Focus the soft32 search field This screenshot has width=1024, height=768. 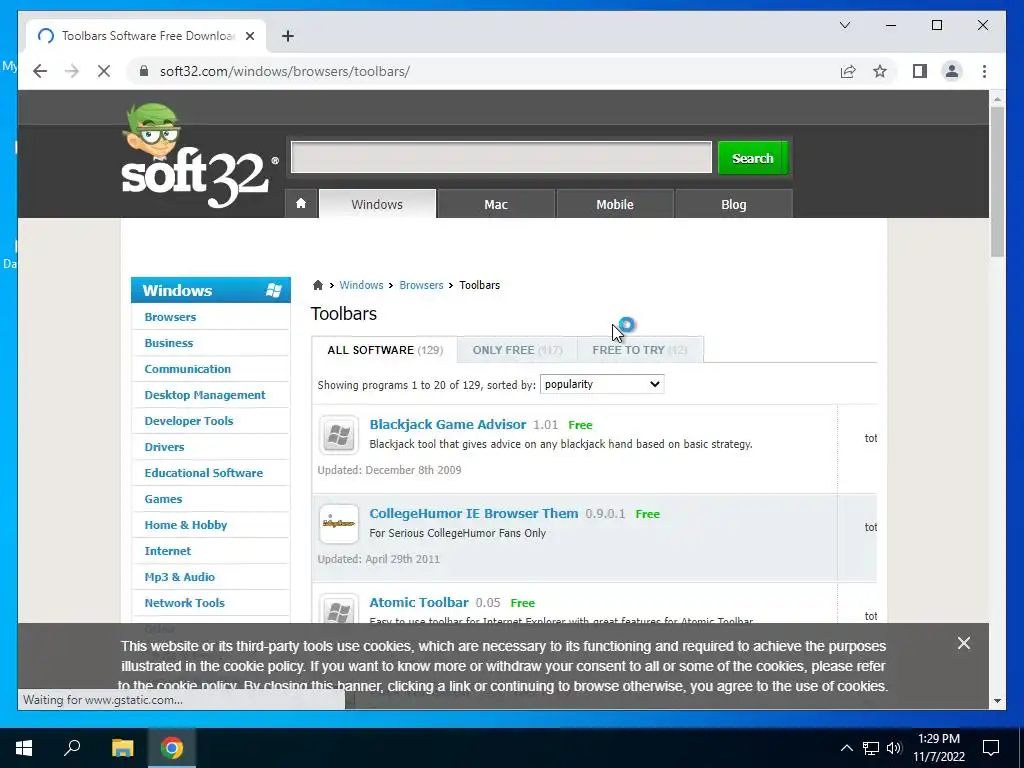[x=501, y=157]
